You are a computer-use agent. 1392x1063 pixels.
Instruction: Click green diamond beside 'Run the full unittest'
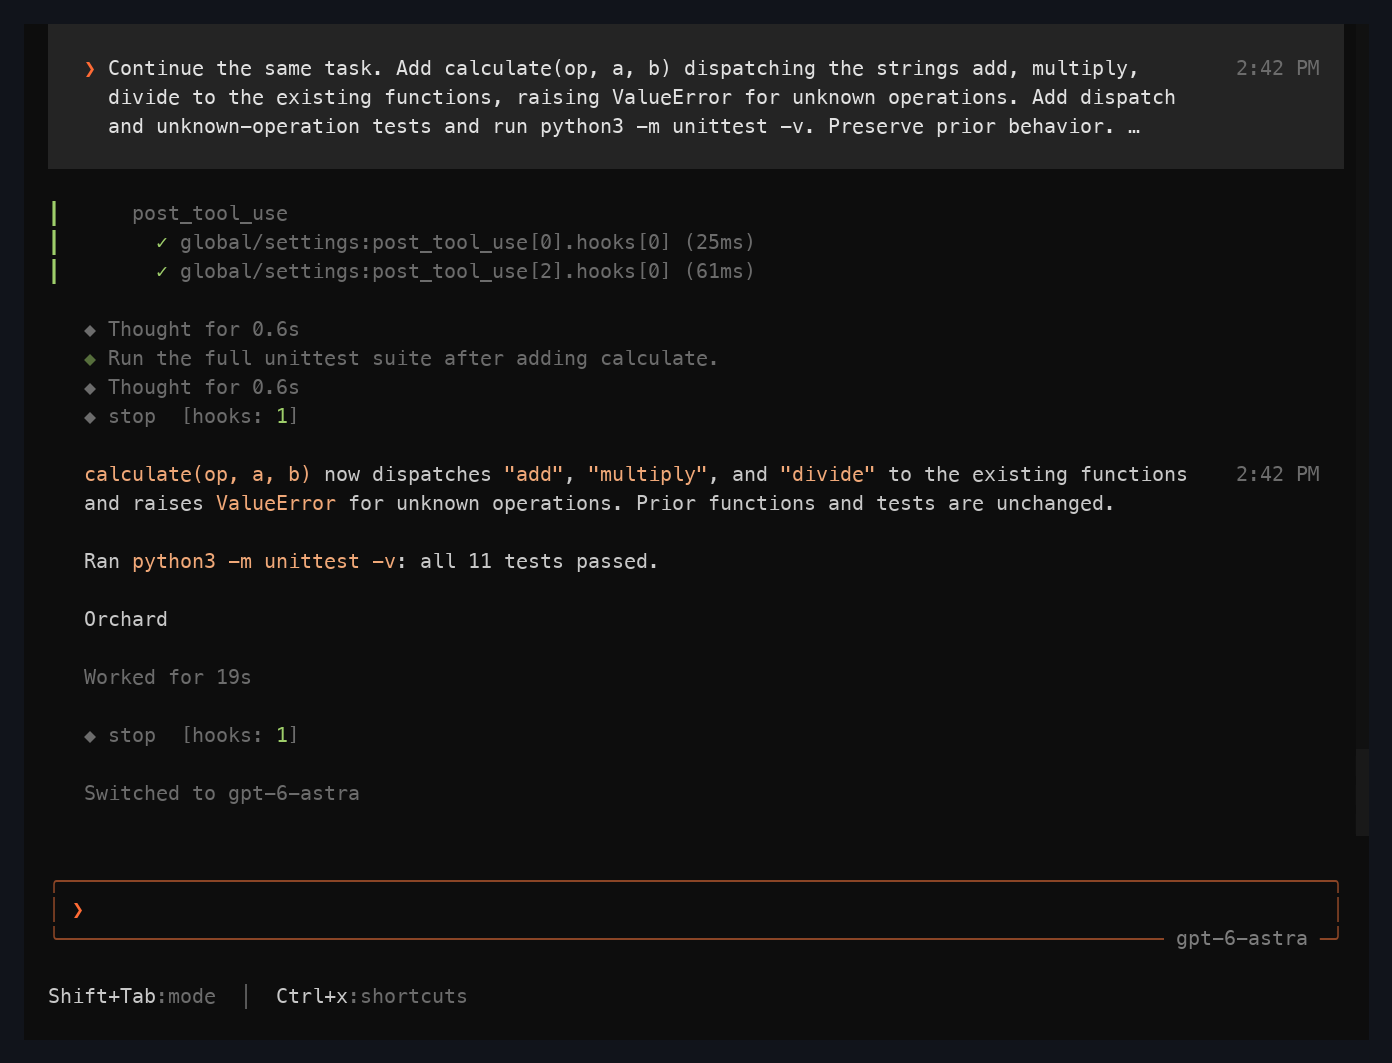coord(90,358)
